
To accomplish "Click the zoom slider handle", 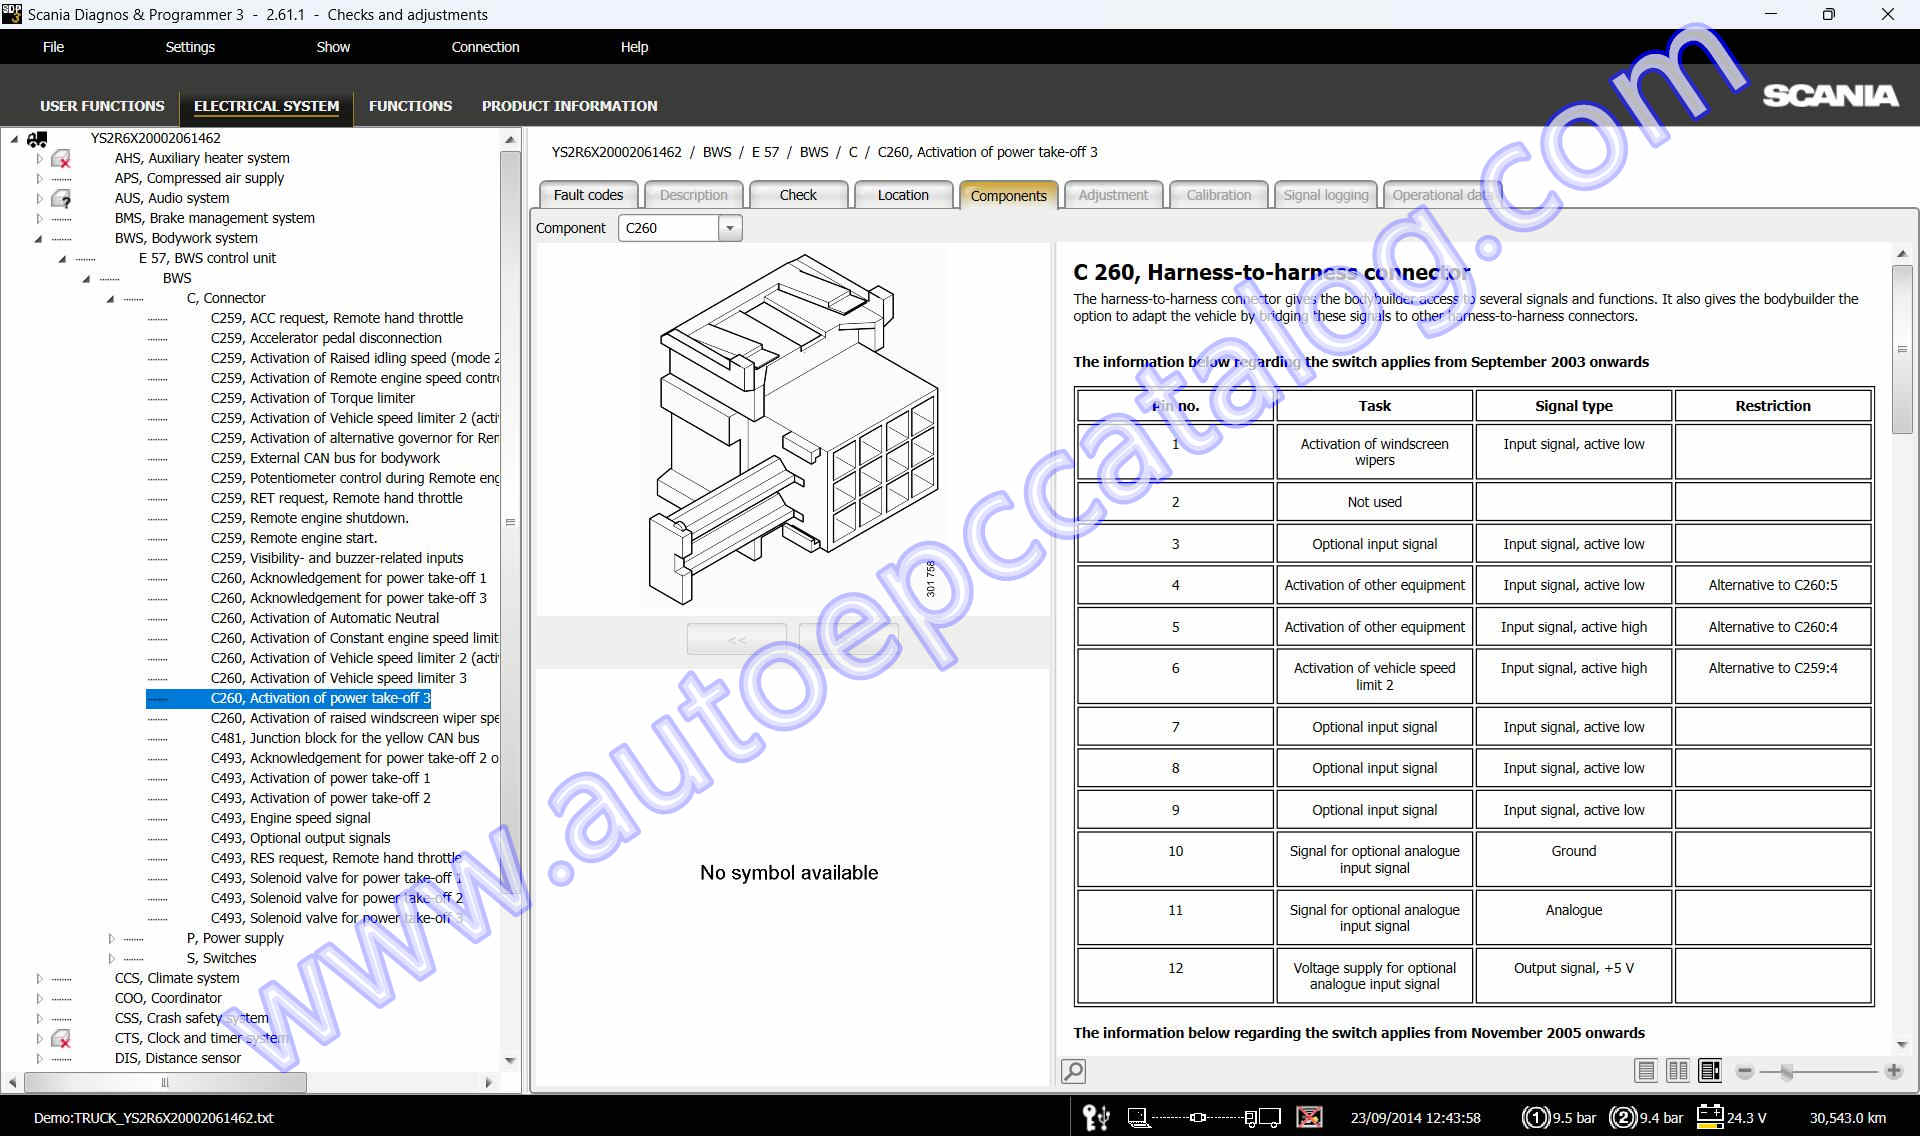I will pos(1786,1070).
